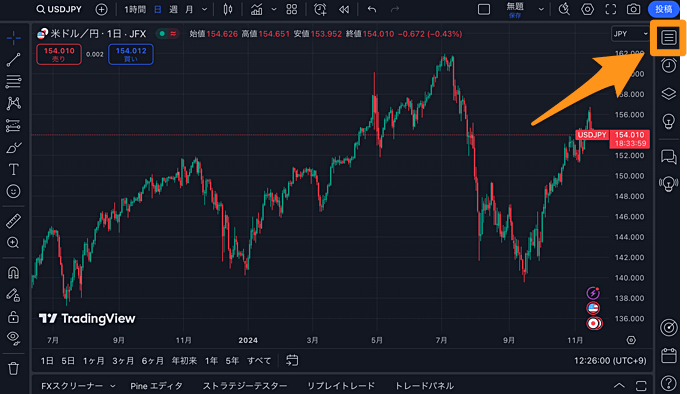Viewport: 687px width, 394px height.
Task: Open the chat speech bubbles panel
Action: point(669,156)
